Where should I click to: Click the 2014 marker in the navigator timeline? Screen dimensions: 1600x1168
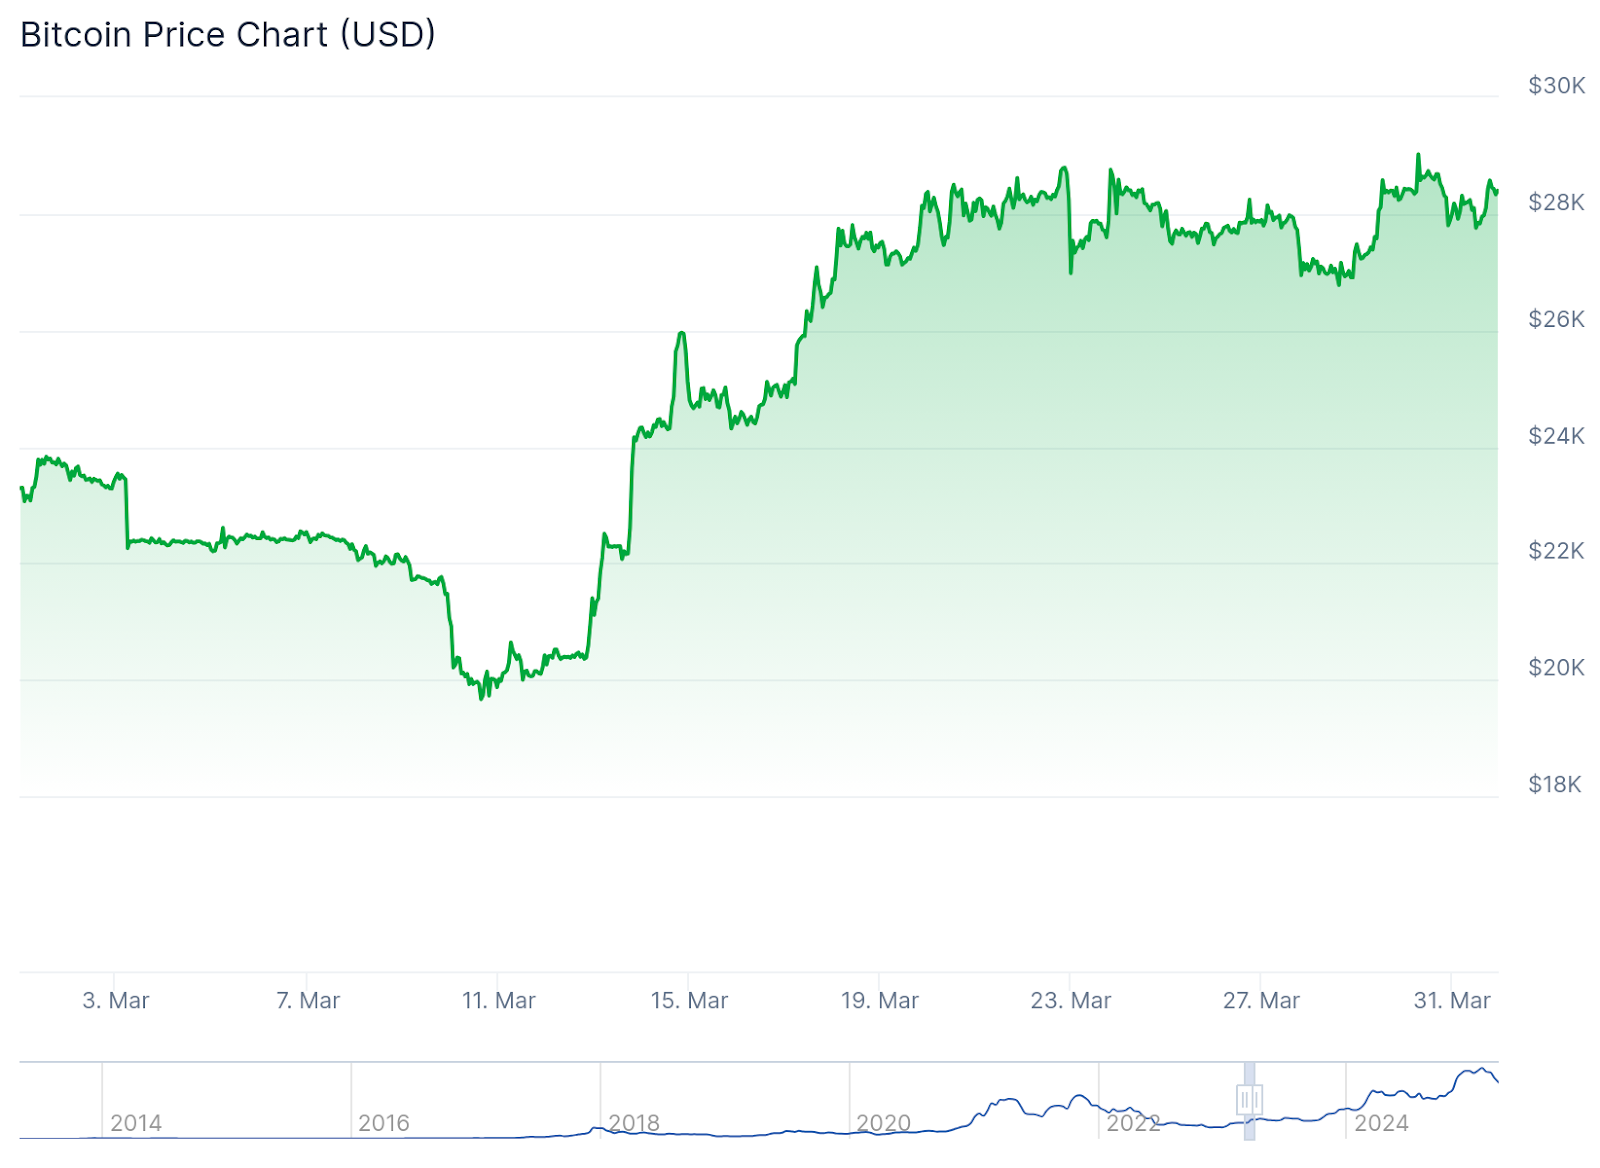pos(136,1123)
